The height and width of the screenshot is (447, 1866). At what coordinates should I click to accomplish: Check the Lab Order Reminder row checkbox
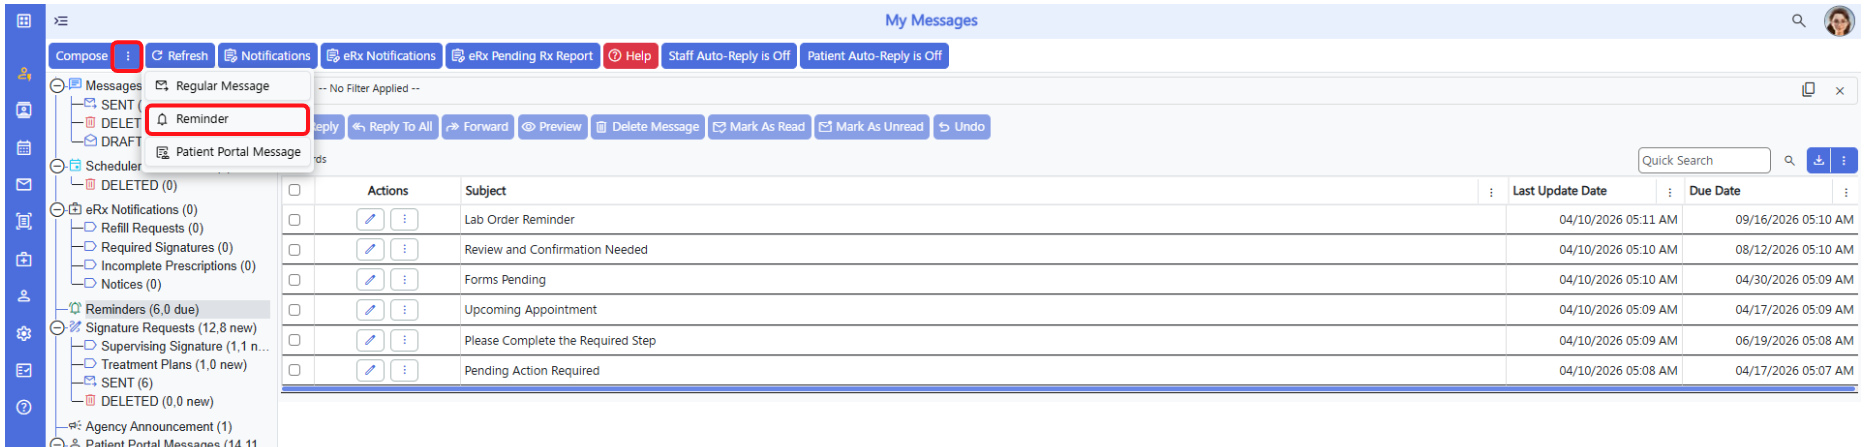pyautogui.click(x=294, y=219)
